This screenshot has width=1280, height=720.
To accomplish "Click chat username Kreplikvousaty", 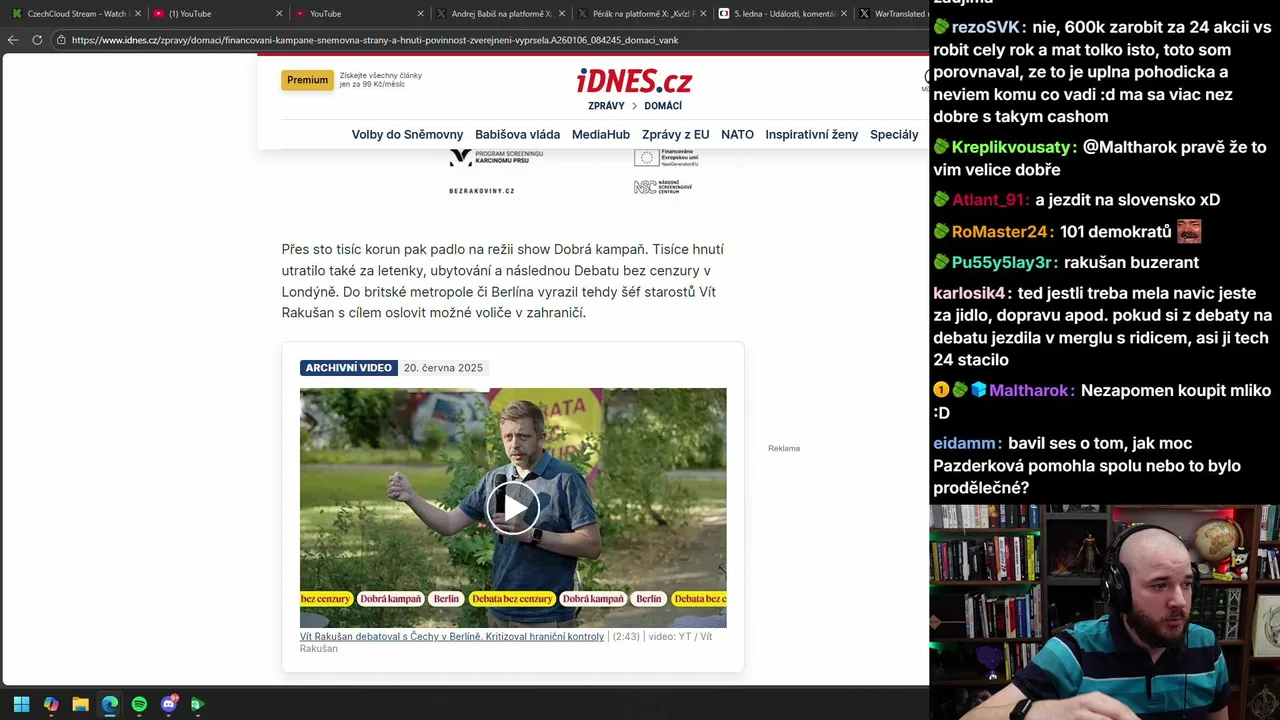I will 1011,147.
